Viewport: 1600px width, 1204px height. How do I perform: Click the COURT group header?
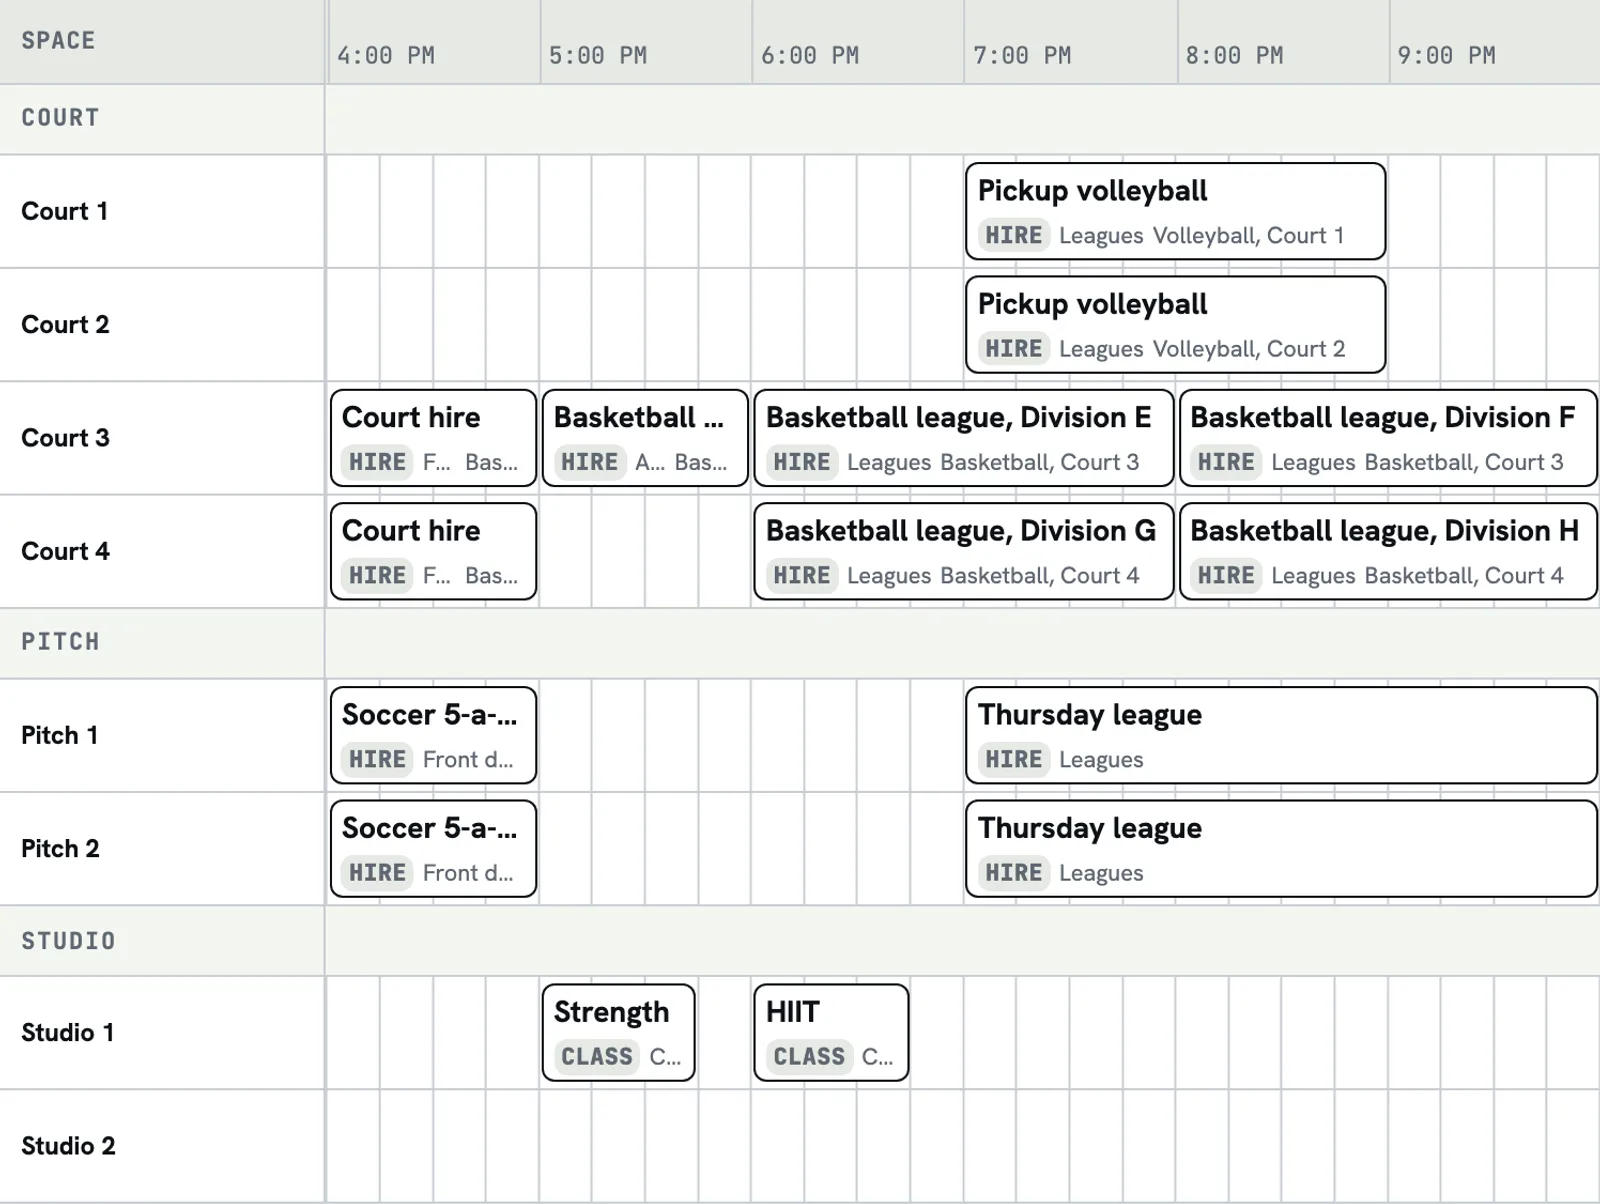click(60, 118)
